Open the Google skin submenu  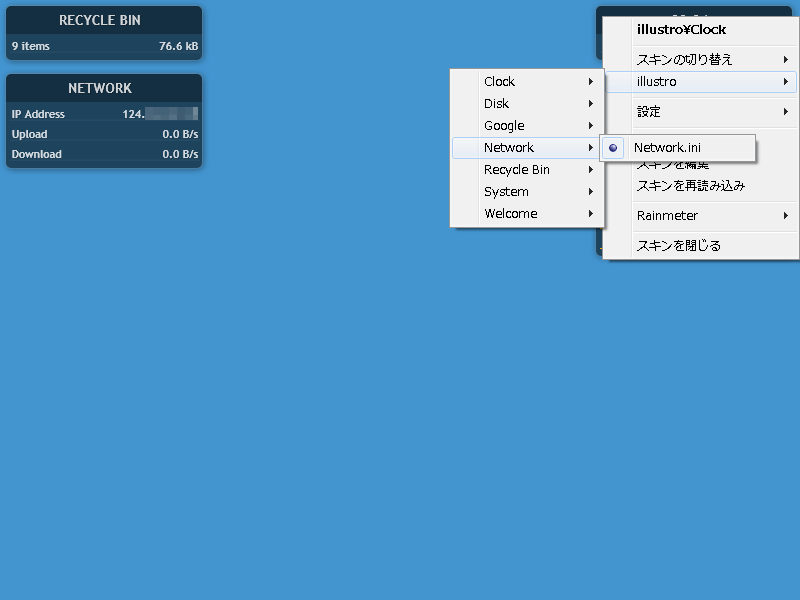[527, 126]
